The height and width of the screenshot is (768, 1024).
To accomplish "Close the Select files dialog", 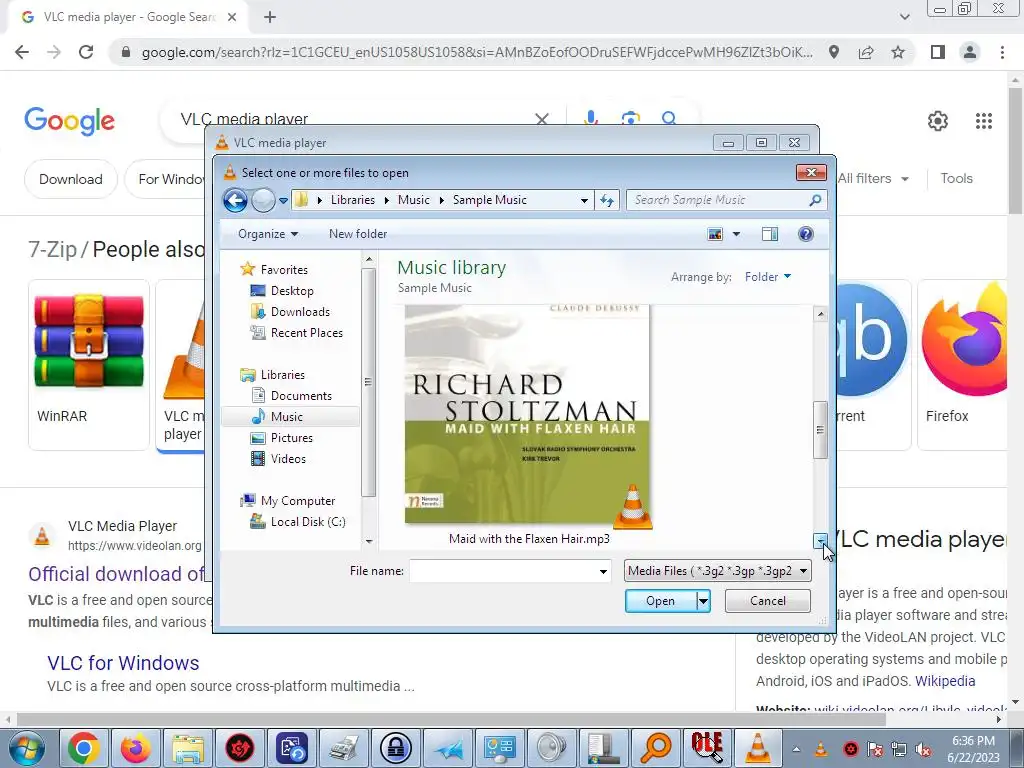I will point(811,172).
